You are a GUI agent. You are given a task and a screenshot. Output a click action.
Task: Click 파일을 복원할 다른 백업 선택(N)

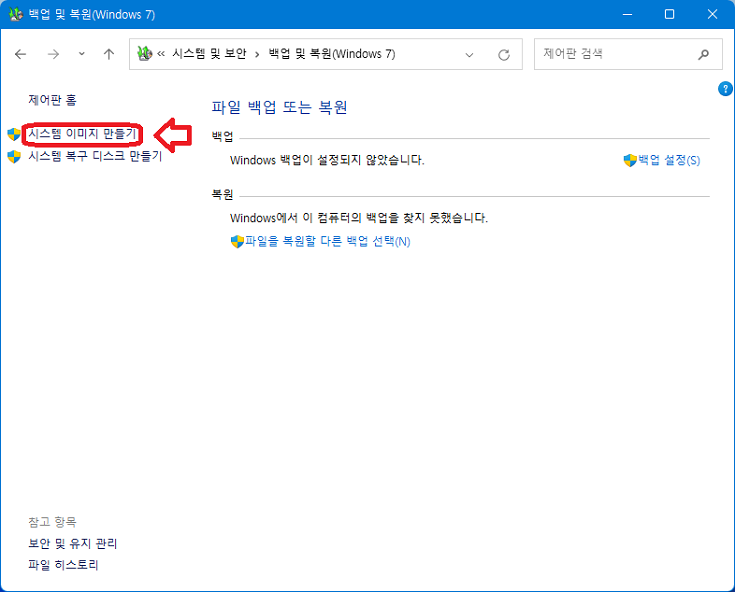coord(328,241)
